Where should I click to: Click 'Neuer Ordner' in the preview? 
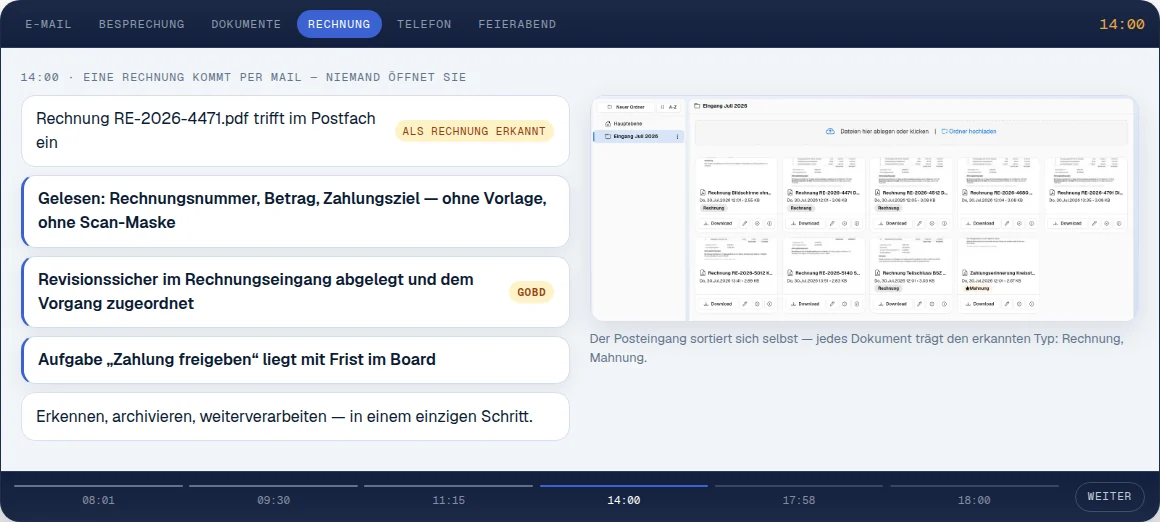625,107
